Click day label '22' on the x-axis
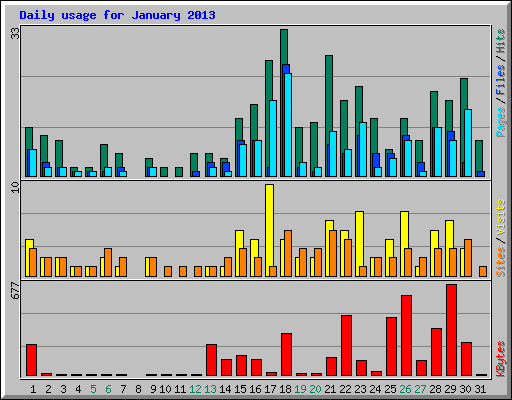 [x=345, y=389]
